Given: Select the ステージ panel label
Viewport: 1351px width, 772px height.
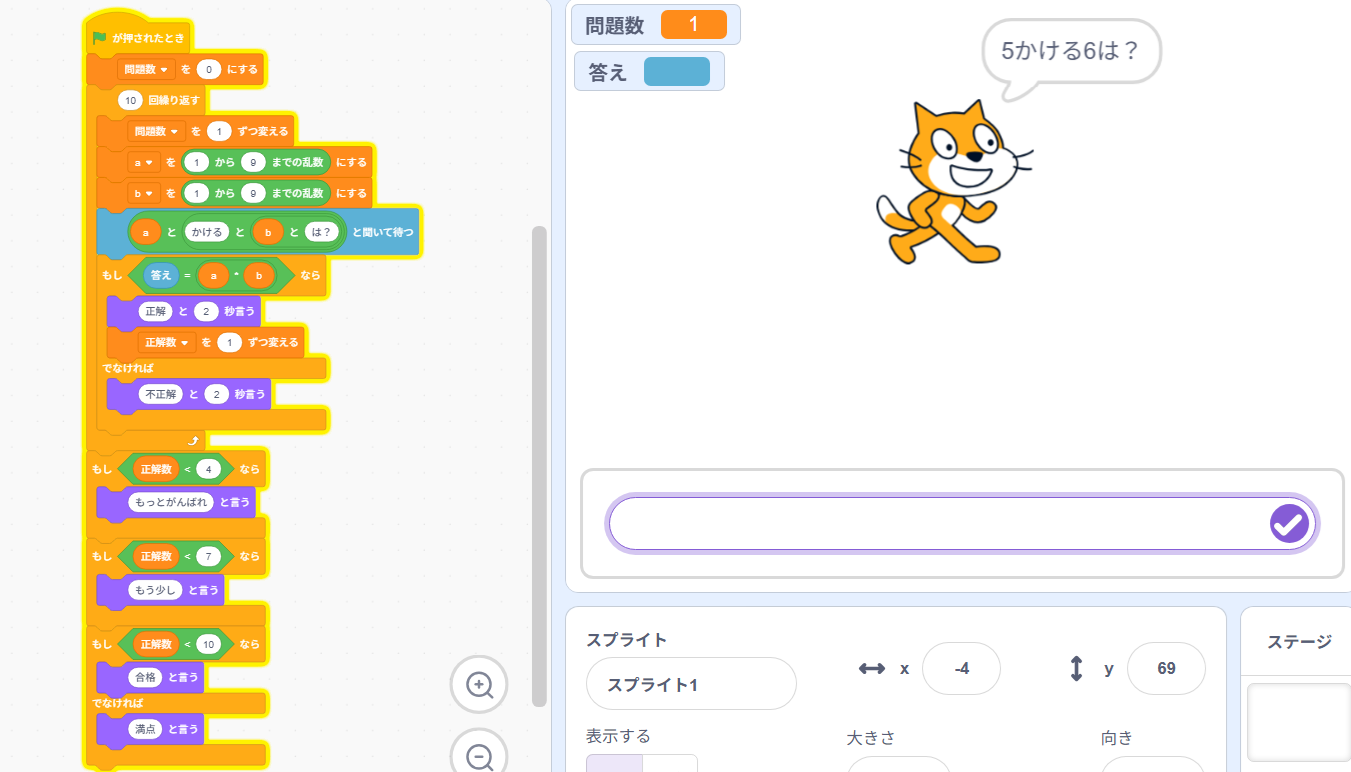Looking at the screenshot, I should [1299, 642].
